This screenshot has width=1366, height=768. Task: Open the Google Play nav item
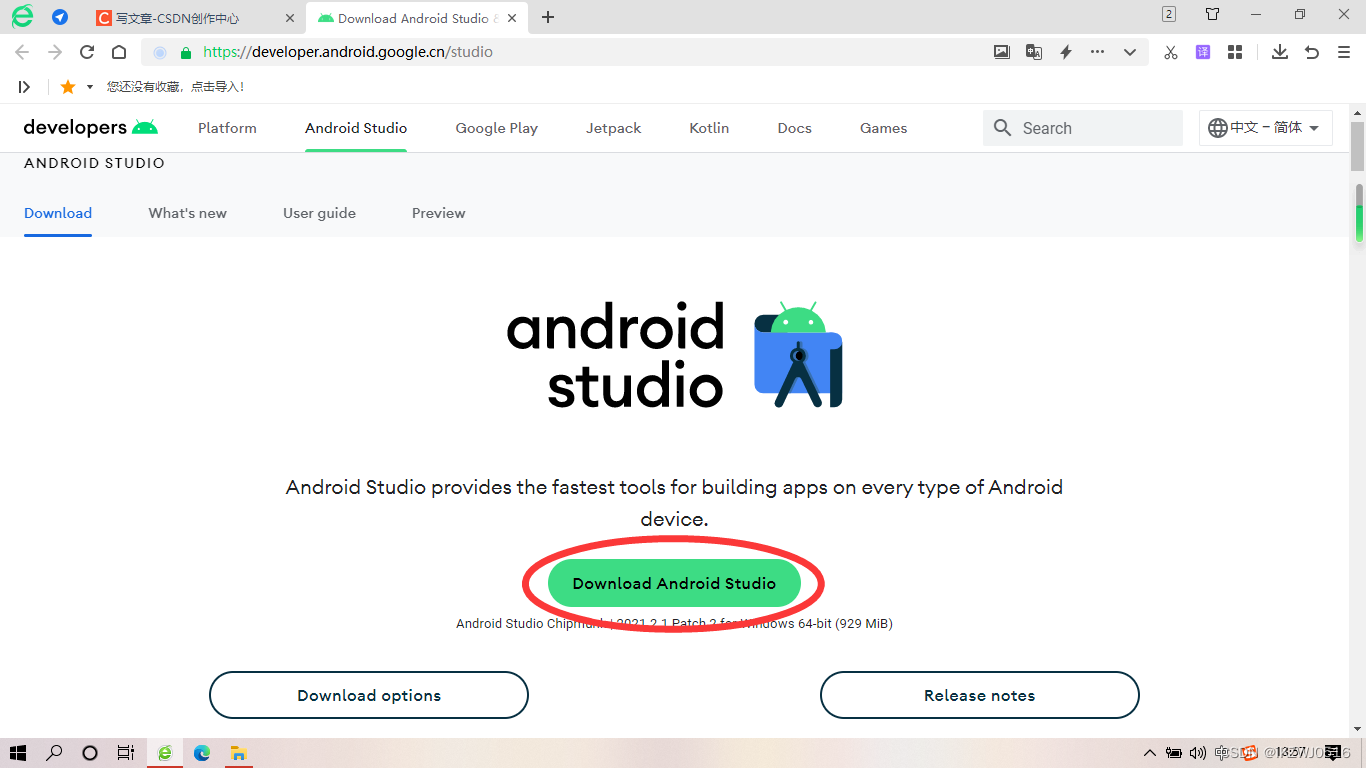(x=496, y=128)
